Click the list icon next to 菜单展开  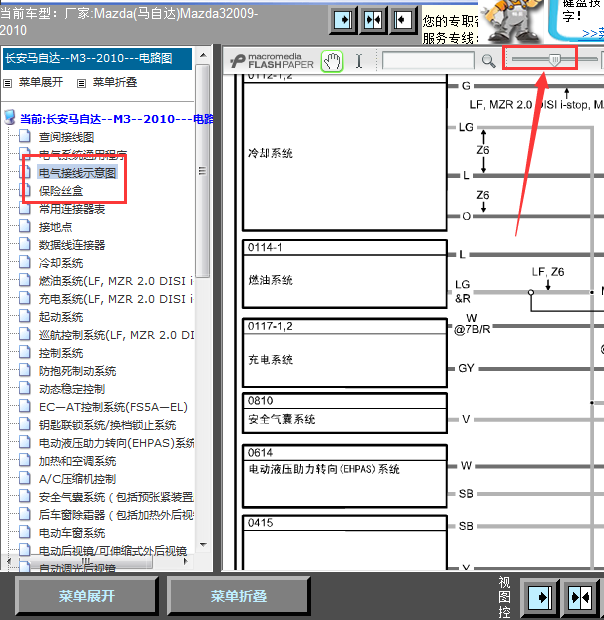click(8, 83)
